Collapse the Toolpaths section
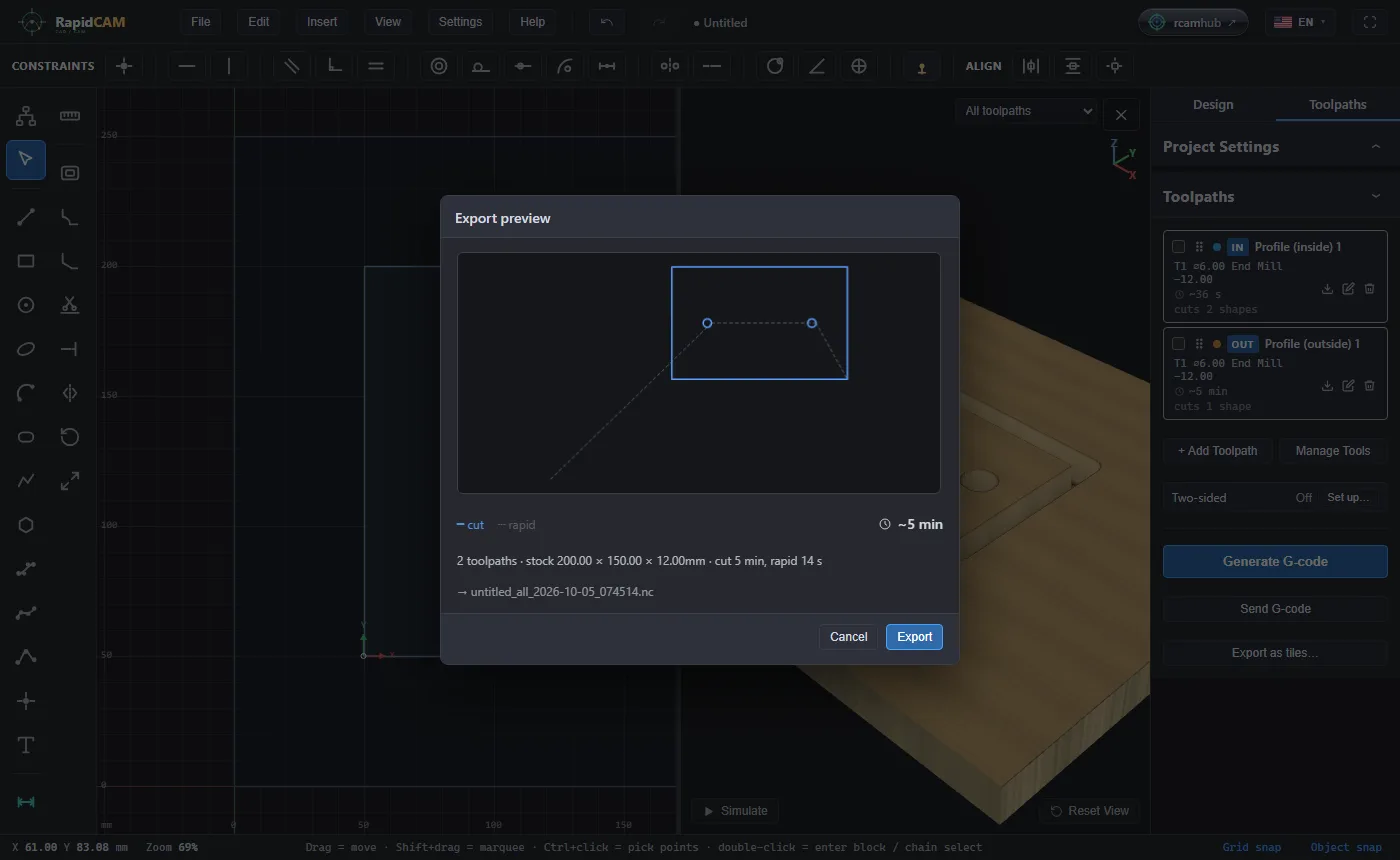1400x860 pixels. pos(1275,197)
